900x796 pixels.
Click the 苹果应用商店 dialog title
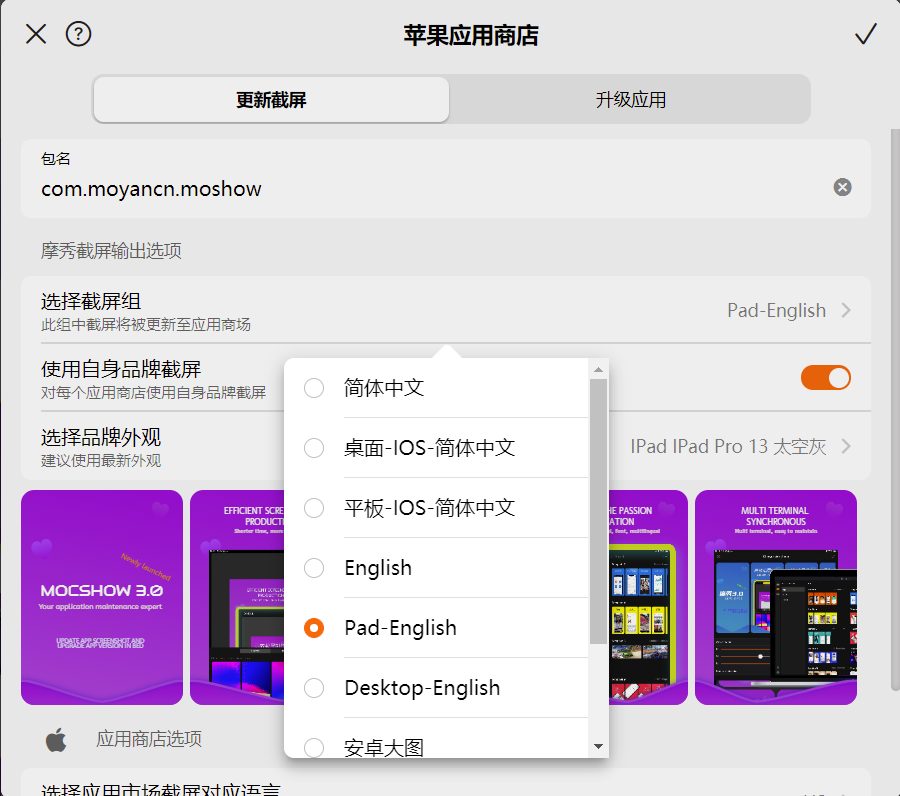click(x=471, y=35)
